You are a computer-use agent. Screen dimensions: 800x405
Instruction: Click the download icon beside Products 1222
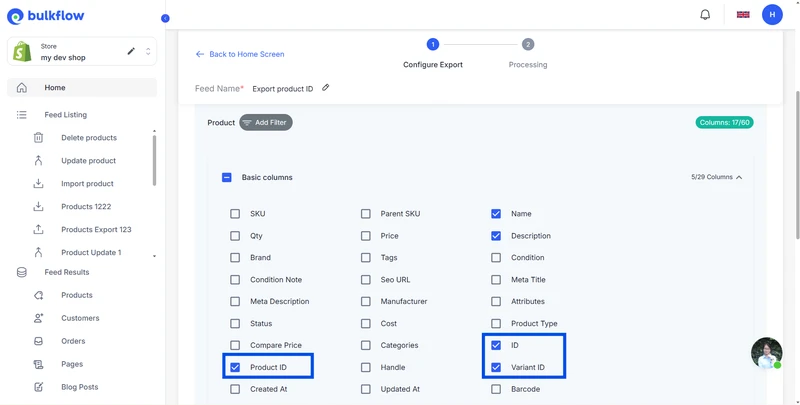point(38,207)
